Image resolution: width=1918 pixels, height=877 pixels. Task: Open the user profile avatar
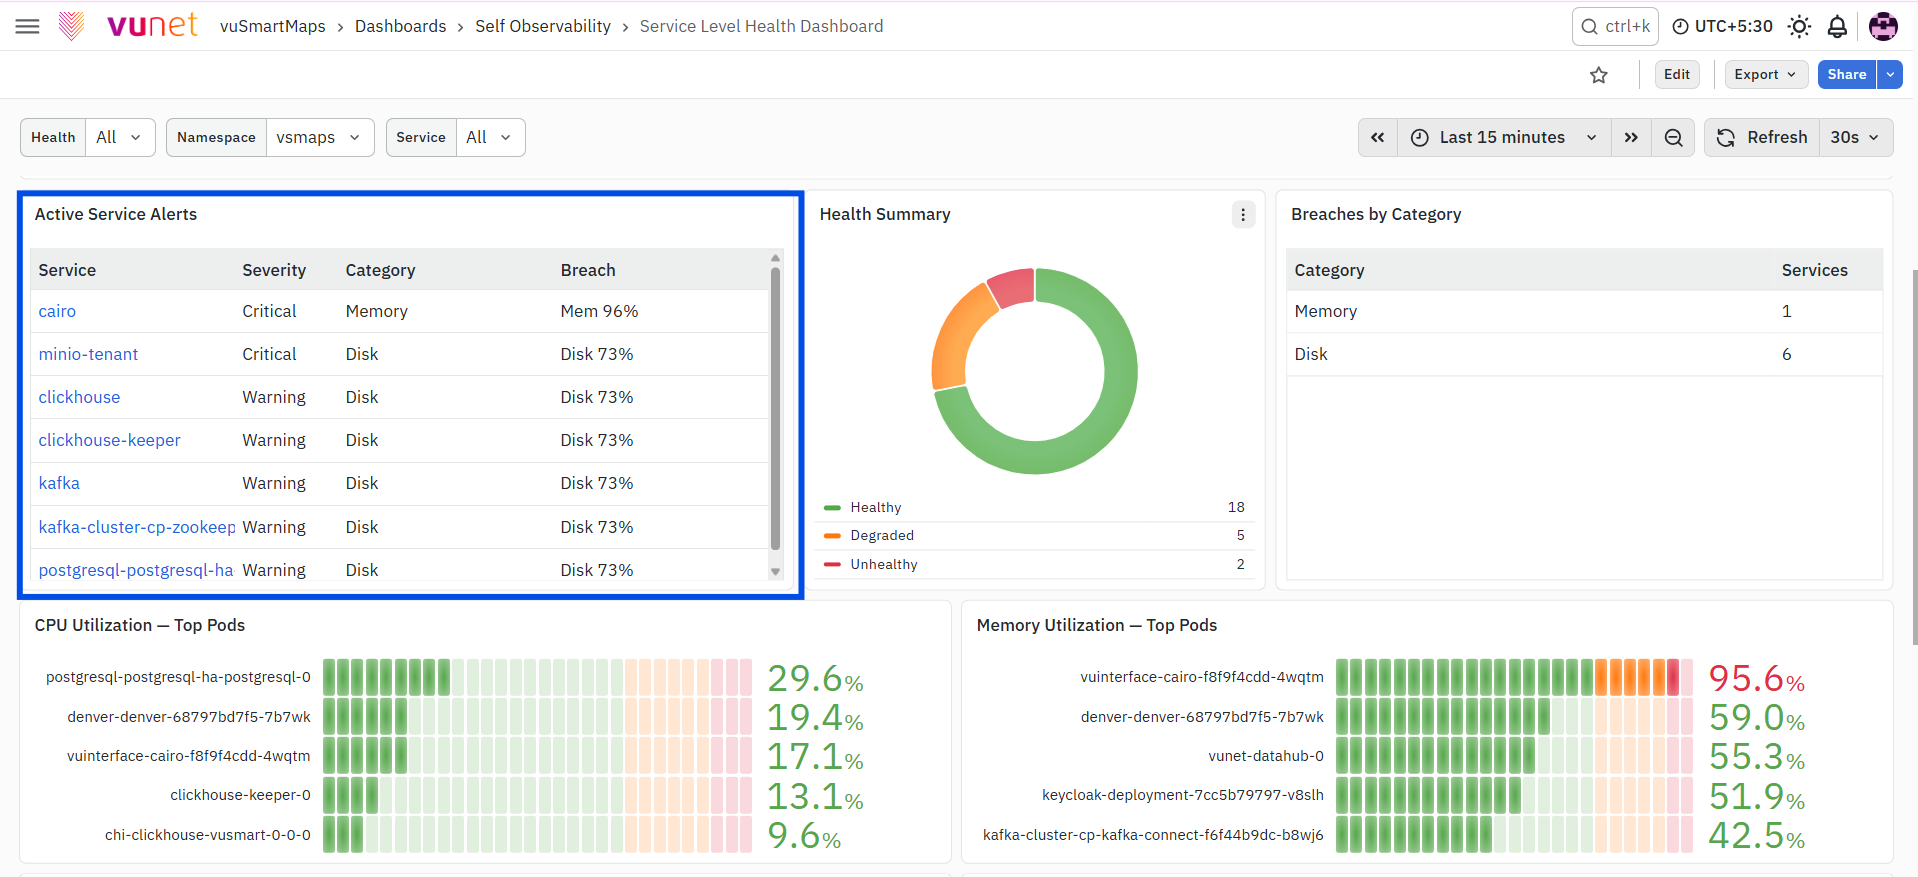tap(1883, 27)
